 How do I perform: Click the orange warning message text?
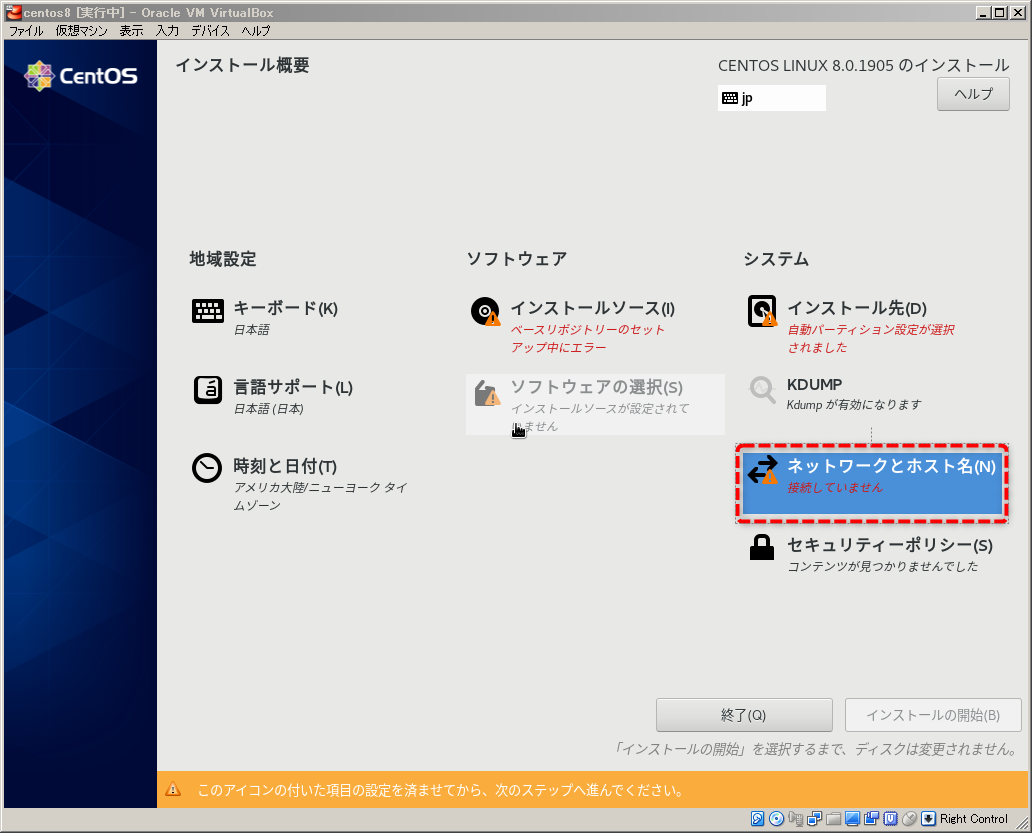click(x=440, y=790)
